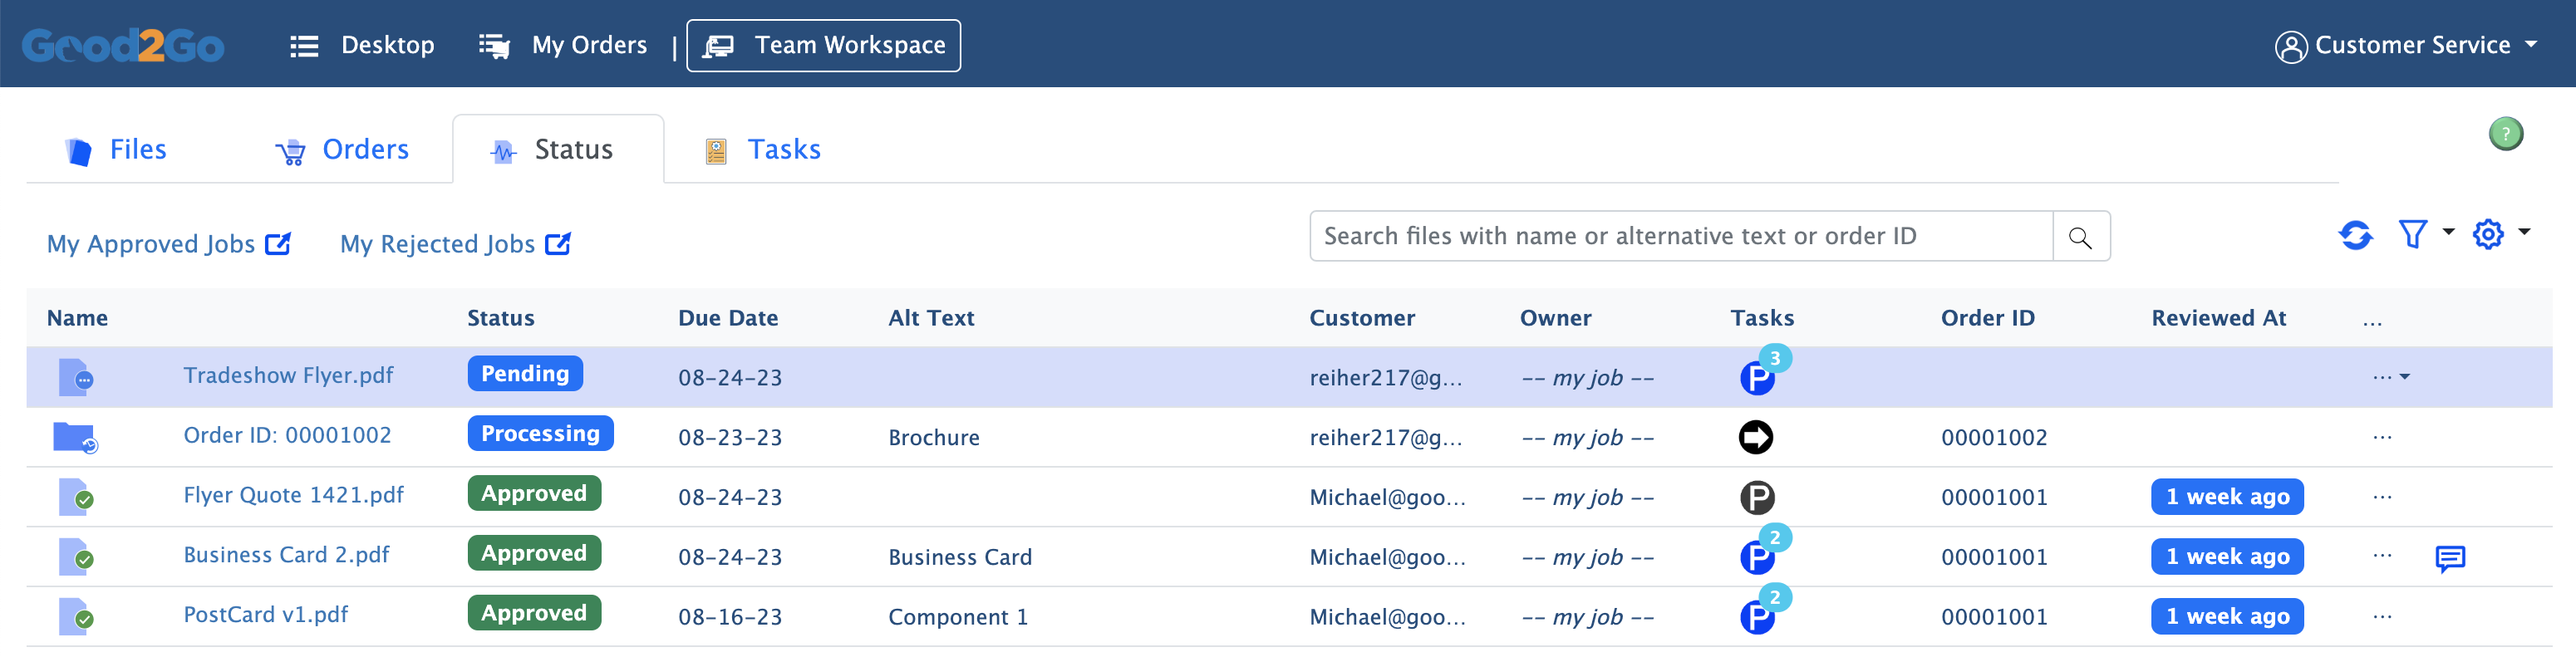Screen dimensions: 2576x657
Task: Click due date 08-16-23 cell
Action: click(x=730, y=617)
